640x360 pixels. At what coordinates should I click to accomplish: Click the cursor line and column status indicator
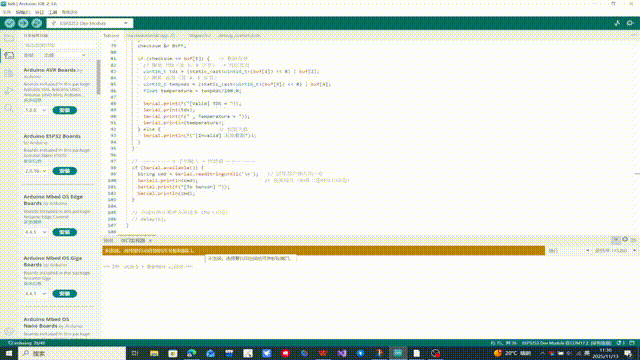(503, 343)
